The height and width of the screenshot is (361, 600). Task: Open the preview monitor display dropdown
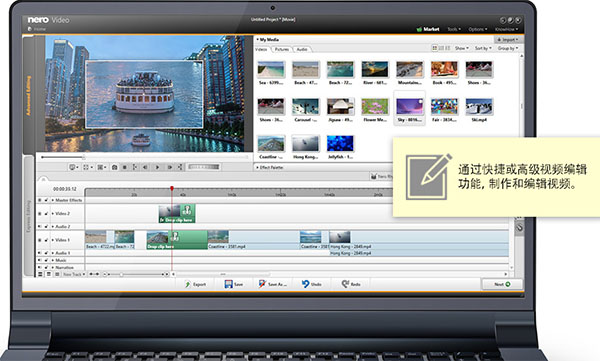click(x=73, y=167)
